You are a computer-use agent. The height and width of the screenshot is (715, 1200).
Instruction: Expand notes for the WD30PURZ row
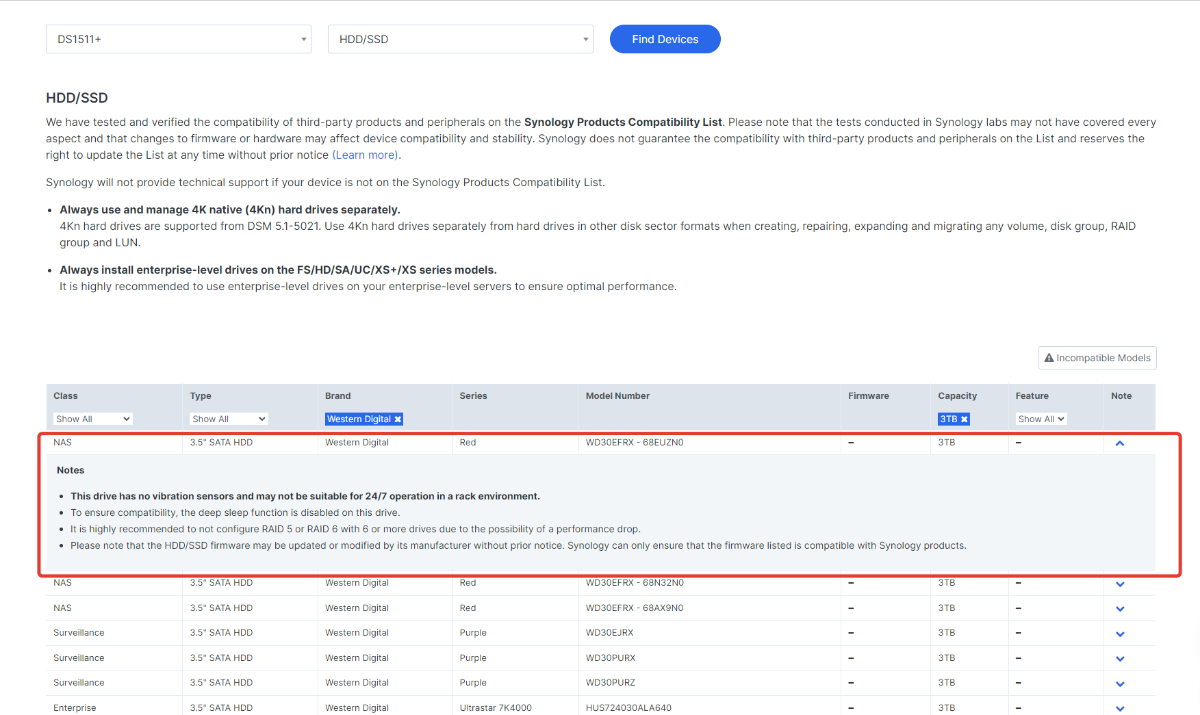click(1120, 683)
